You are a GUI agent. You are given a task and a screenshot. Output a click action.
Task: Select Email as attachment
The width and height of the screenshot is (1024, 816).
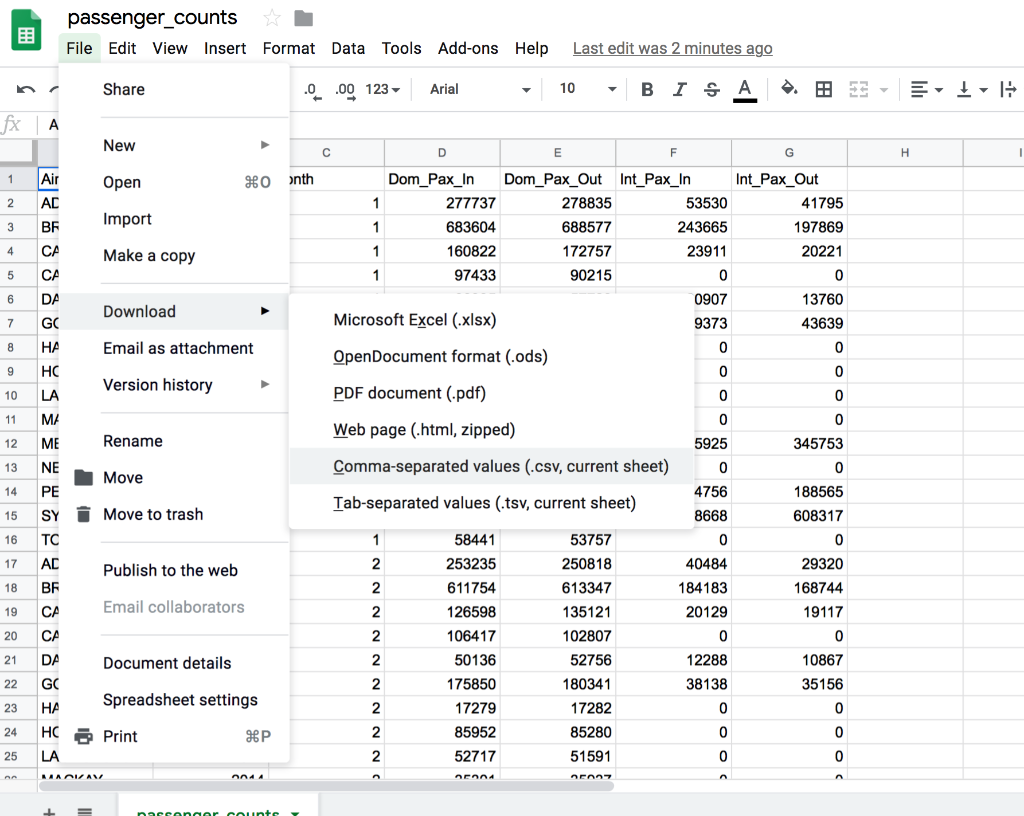(x=174, y=348)
